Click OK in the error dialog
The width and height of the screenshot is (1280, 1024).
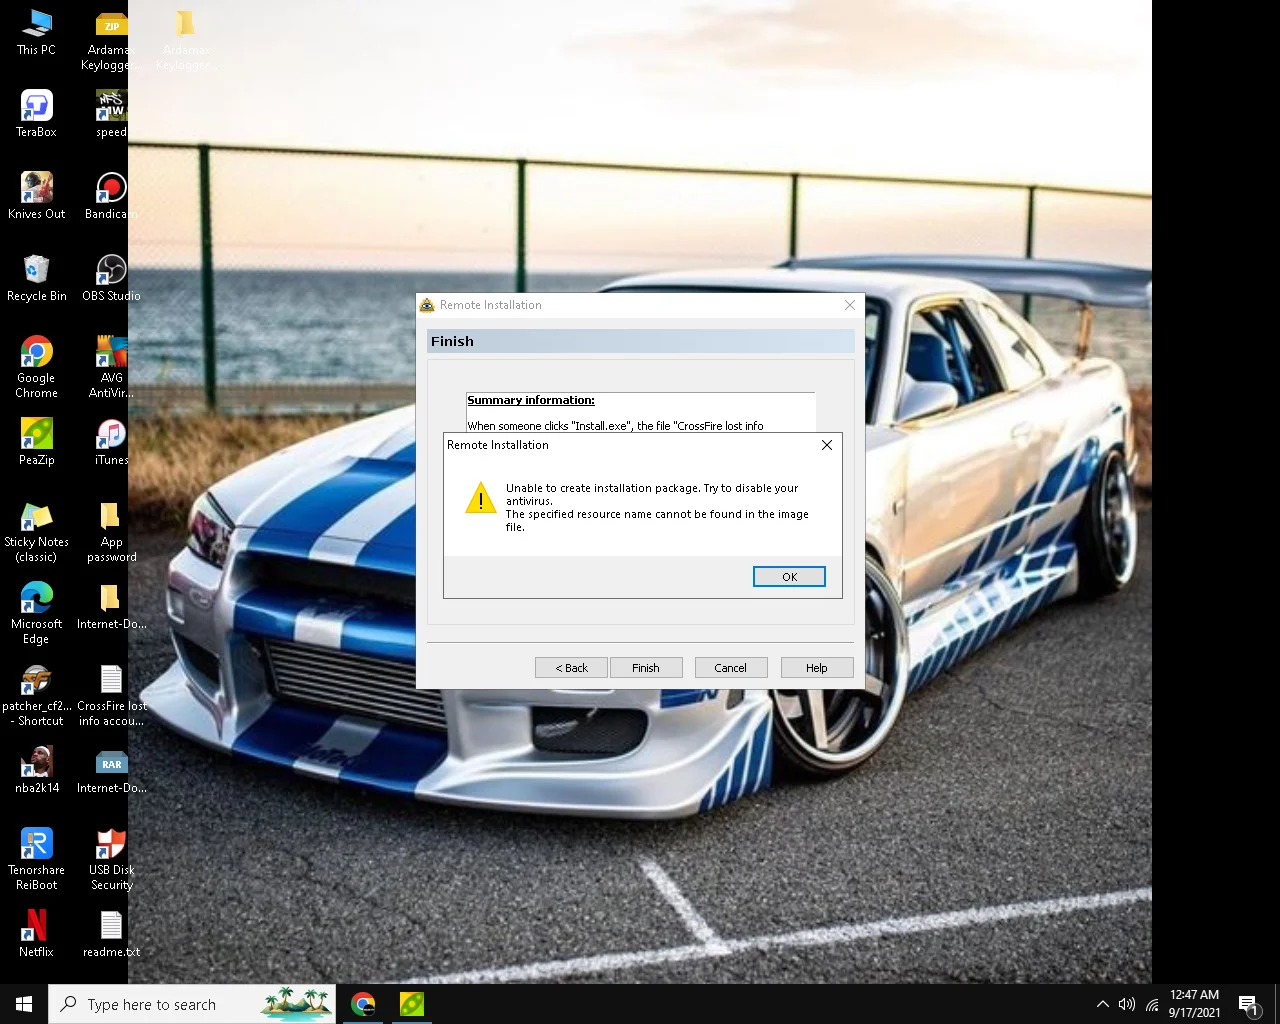point(789,577)
